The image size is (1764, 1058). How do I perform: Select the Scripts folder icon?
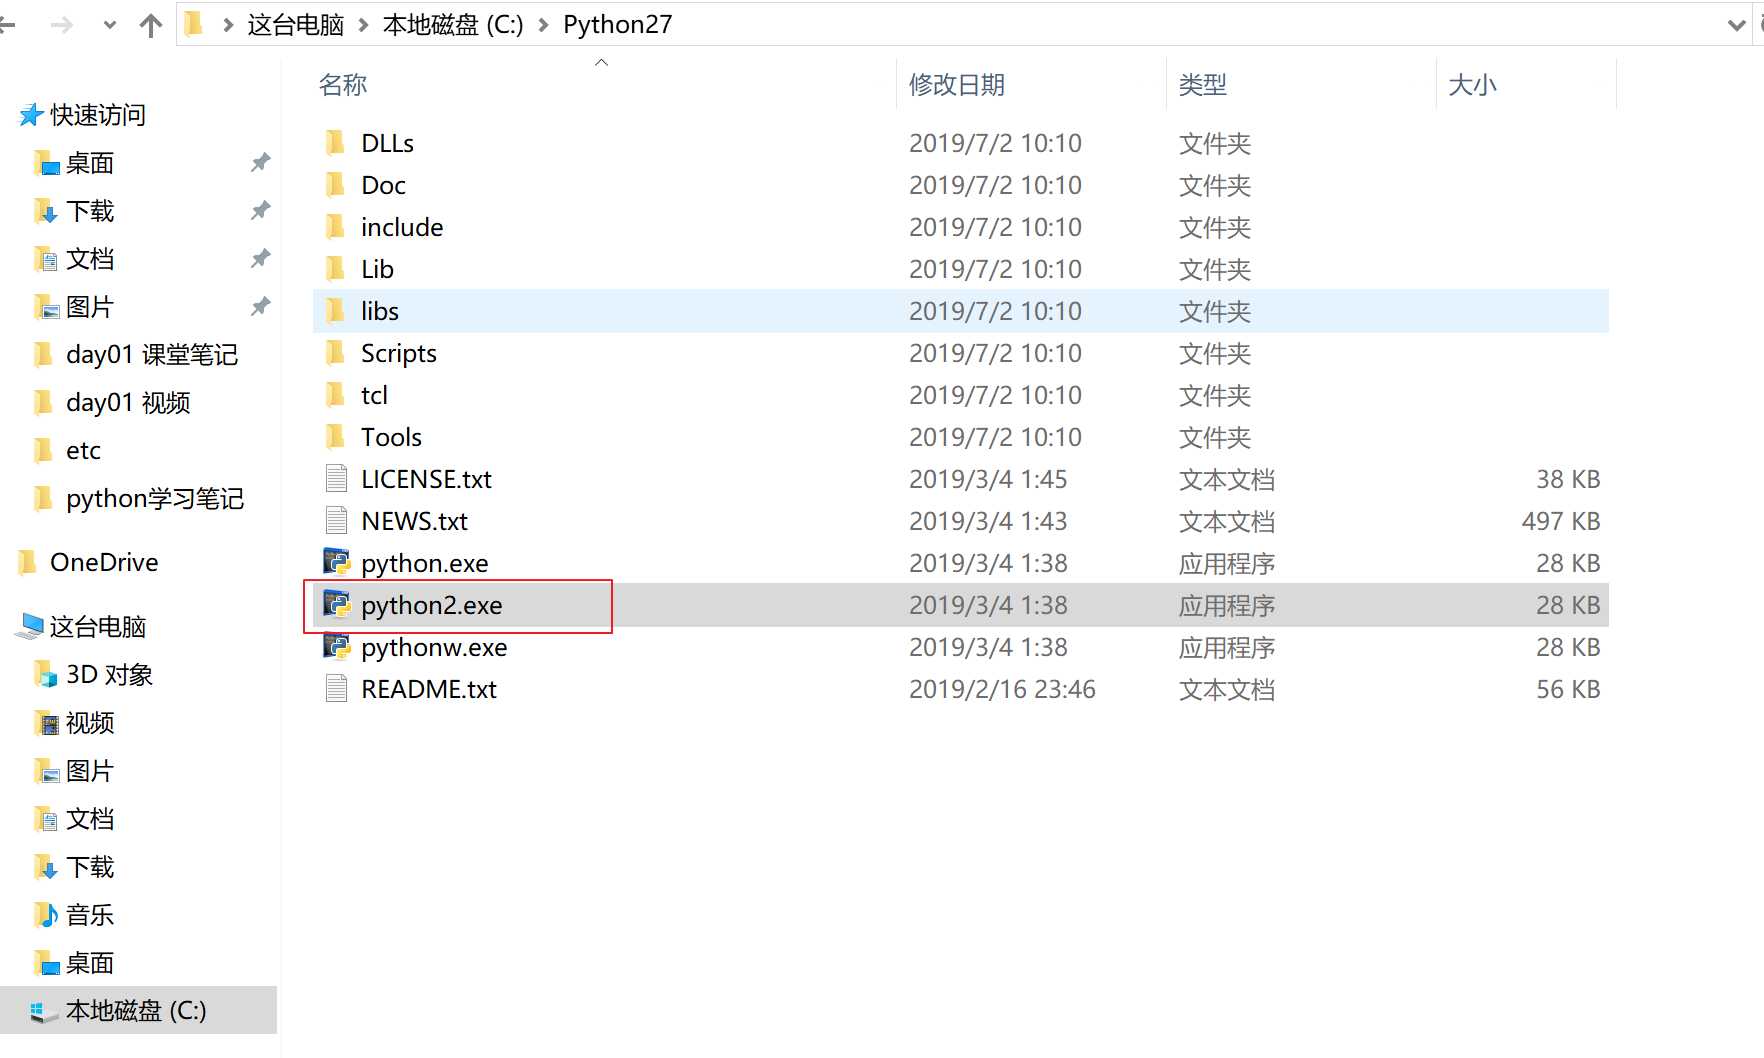click(x=336, y=353)
